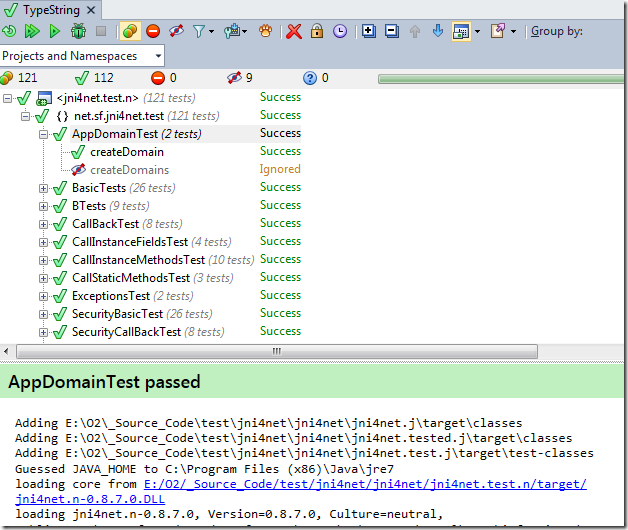The image size is (628, 530).
Task: Click the Expand All plus icon
Action: (369, 32)
